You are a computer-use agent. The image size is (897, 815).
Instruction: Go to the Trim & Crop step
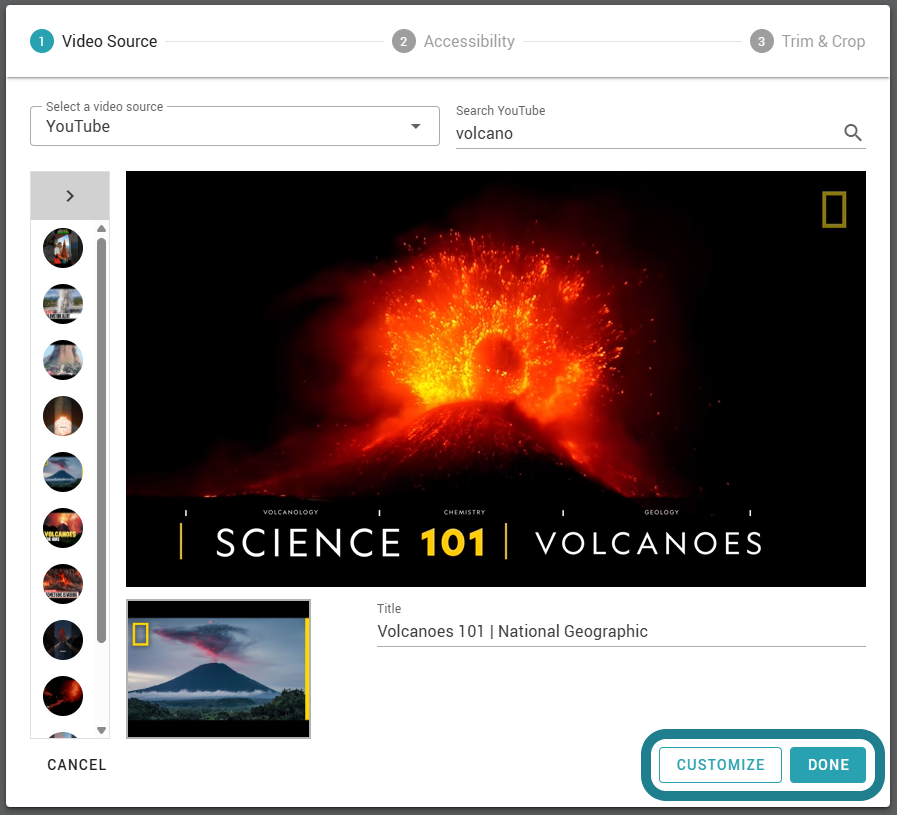pyautogui.click(x=808, y=41)
